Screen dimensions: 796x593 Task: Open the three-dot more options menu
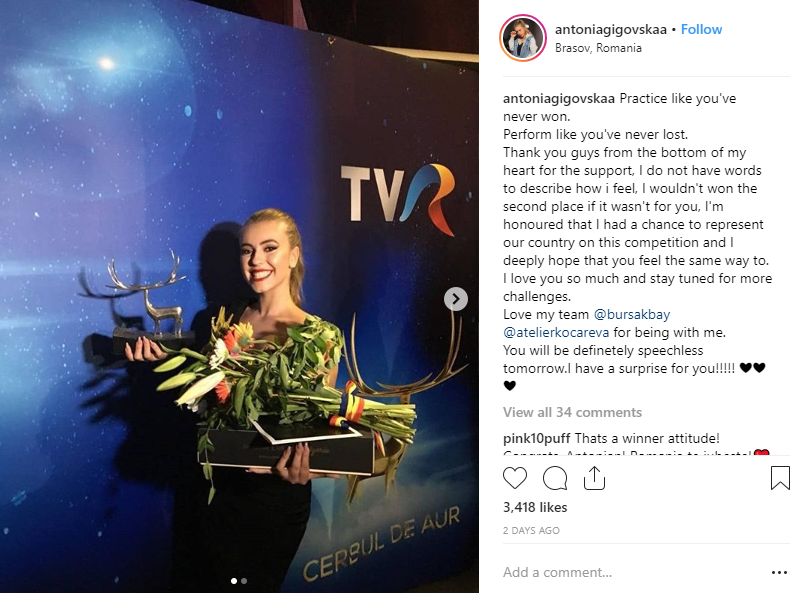tap(779, 573)
